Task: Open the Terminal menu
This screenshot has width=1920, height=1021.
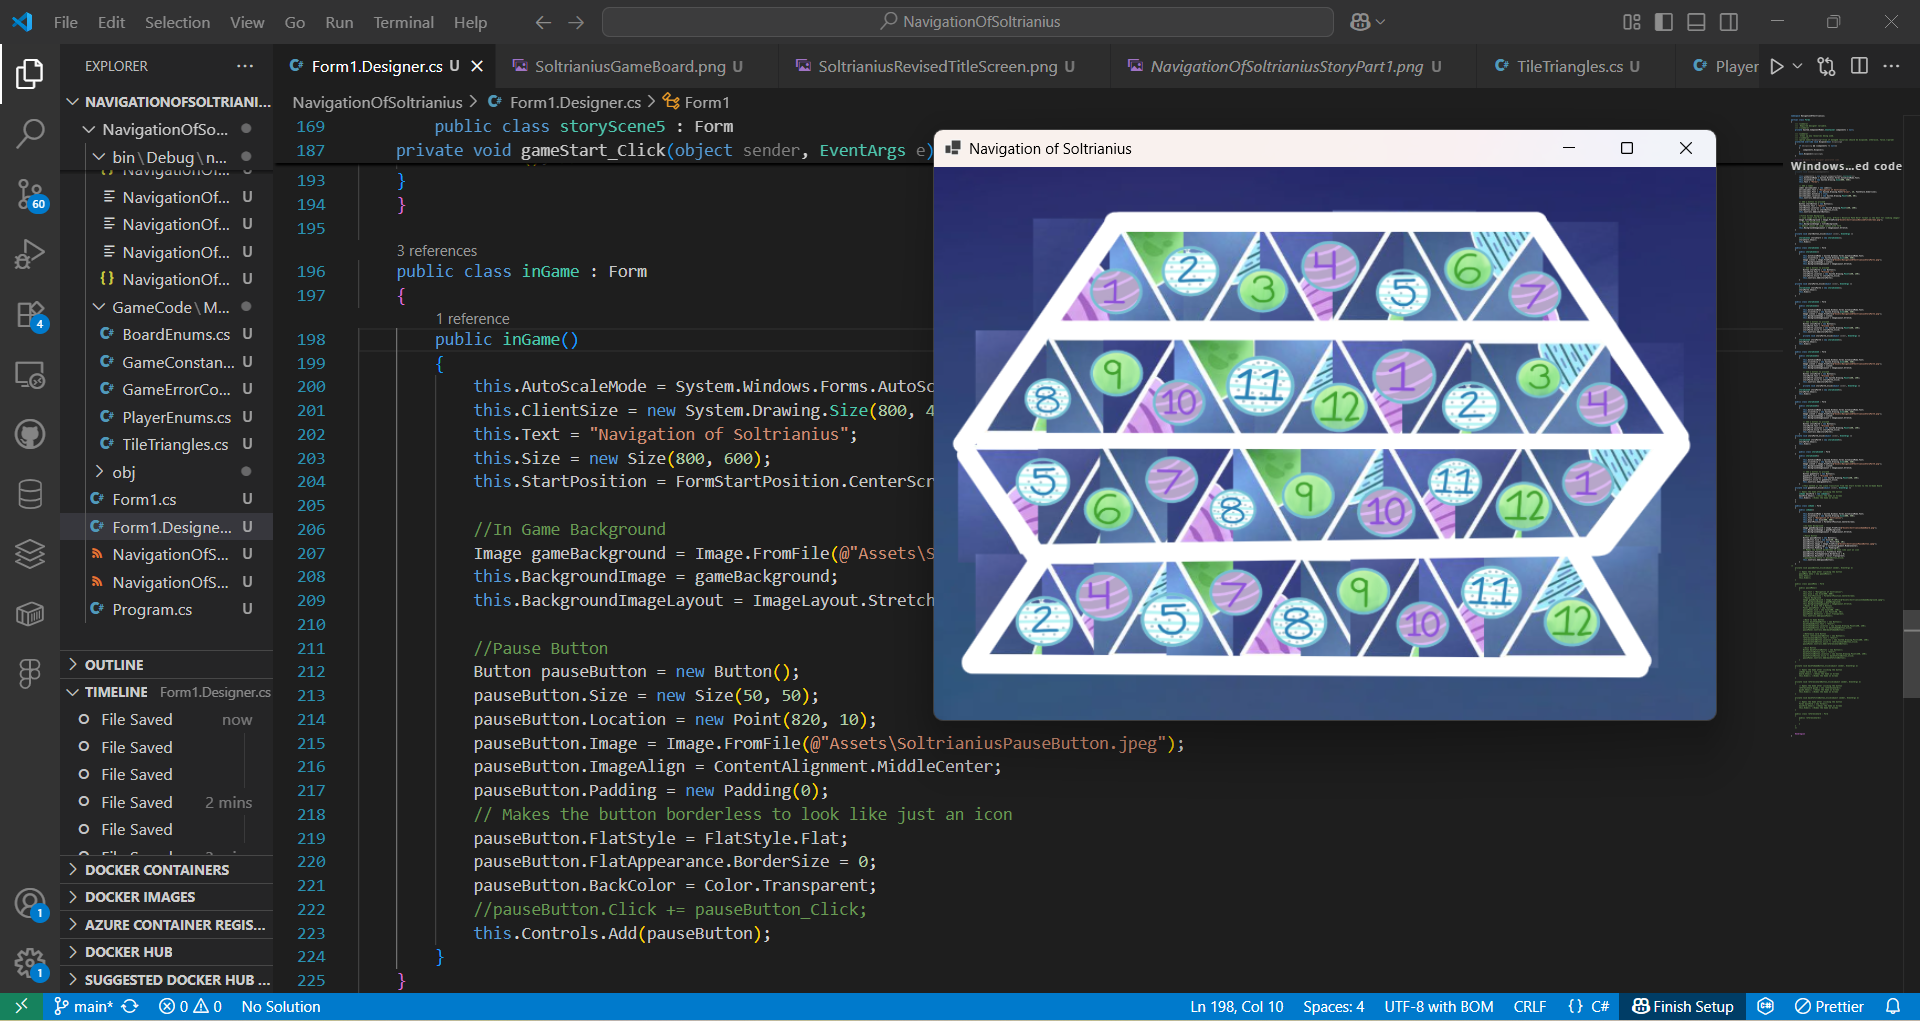Action: tap(403, 21)
